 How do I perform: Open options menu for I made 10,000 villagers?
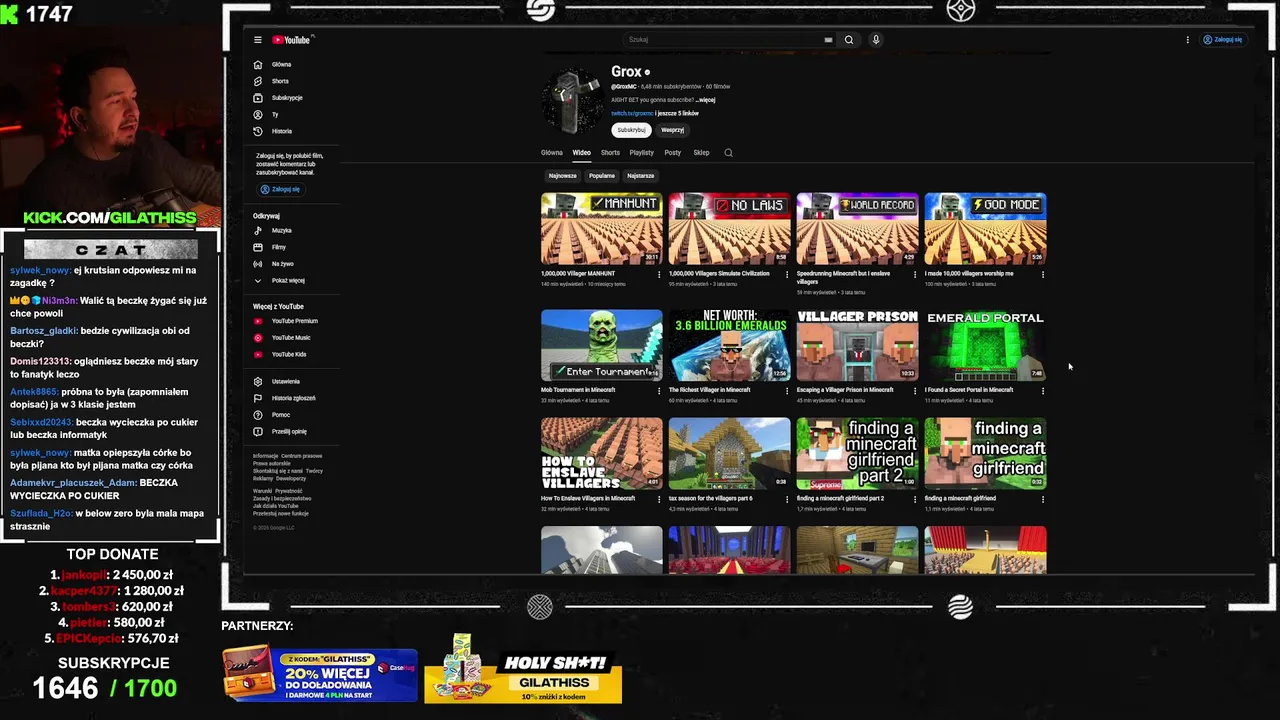(1043, 274)
